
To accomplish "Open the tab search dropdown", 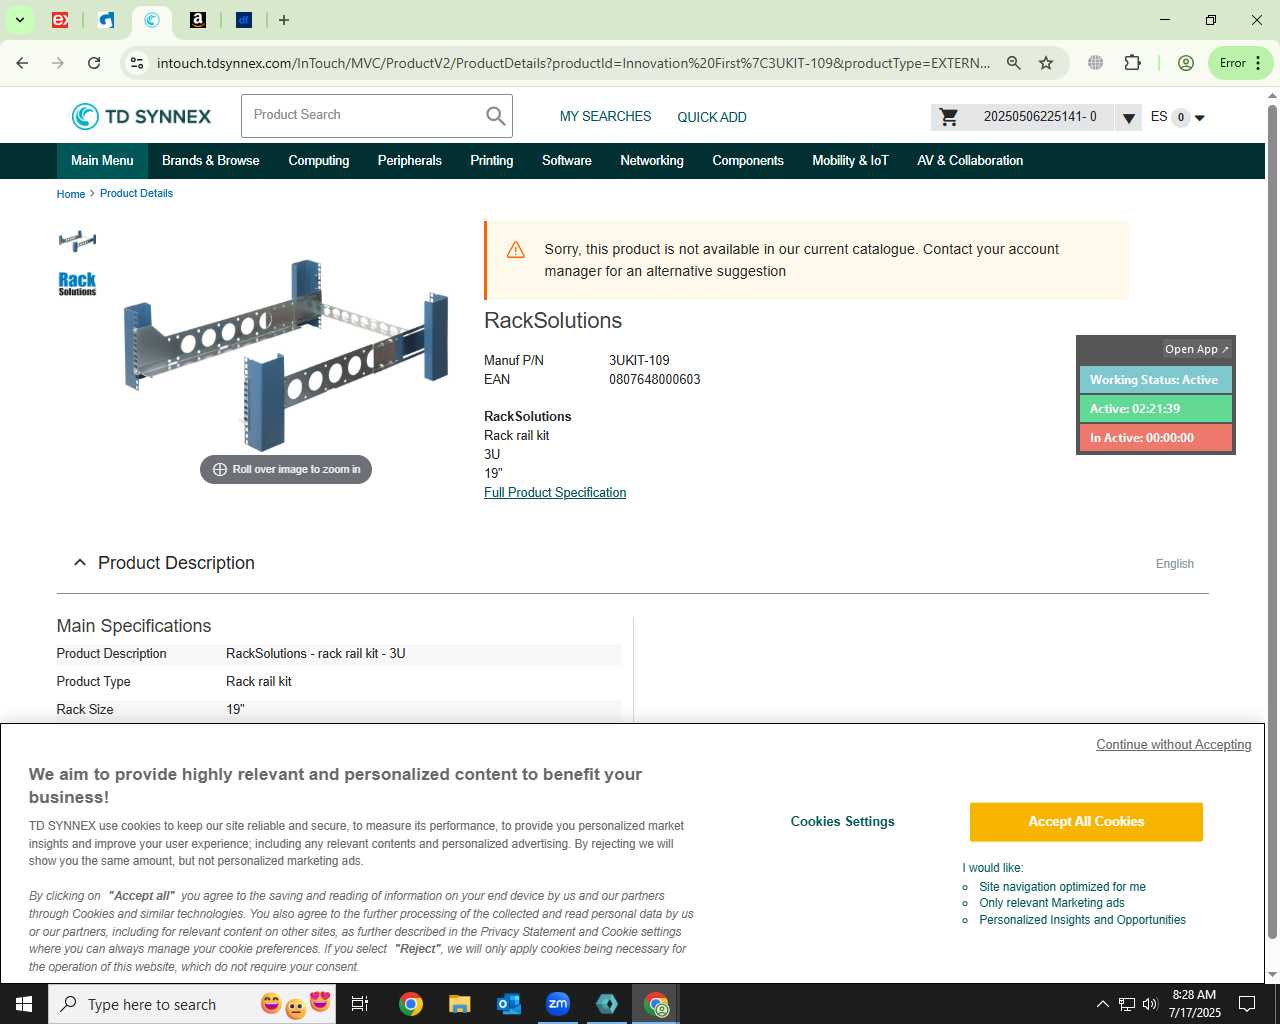I will coord(19,20).
